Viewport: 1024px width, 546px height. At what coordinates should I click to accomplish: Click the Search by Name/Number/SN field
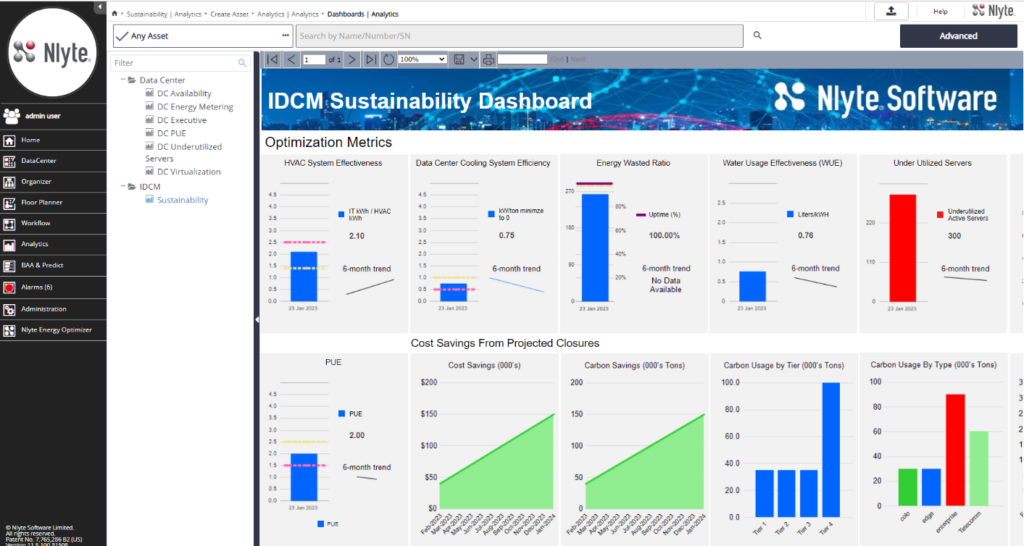click(520, 36)
